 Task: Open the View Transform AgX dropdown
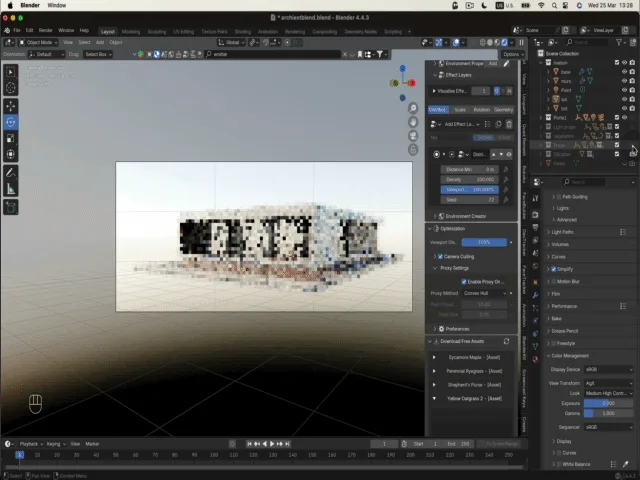607,383
